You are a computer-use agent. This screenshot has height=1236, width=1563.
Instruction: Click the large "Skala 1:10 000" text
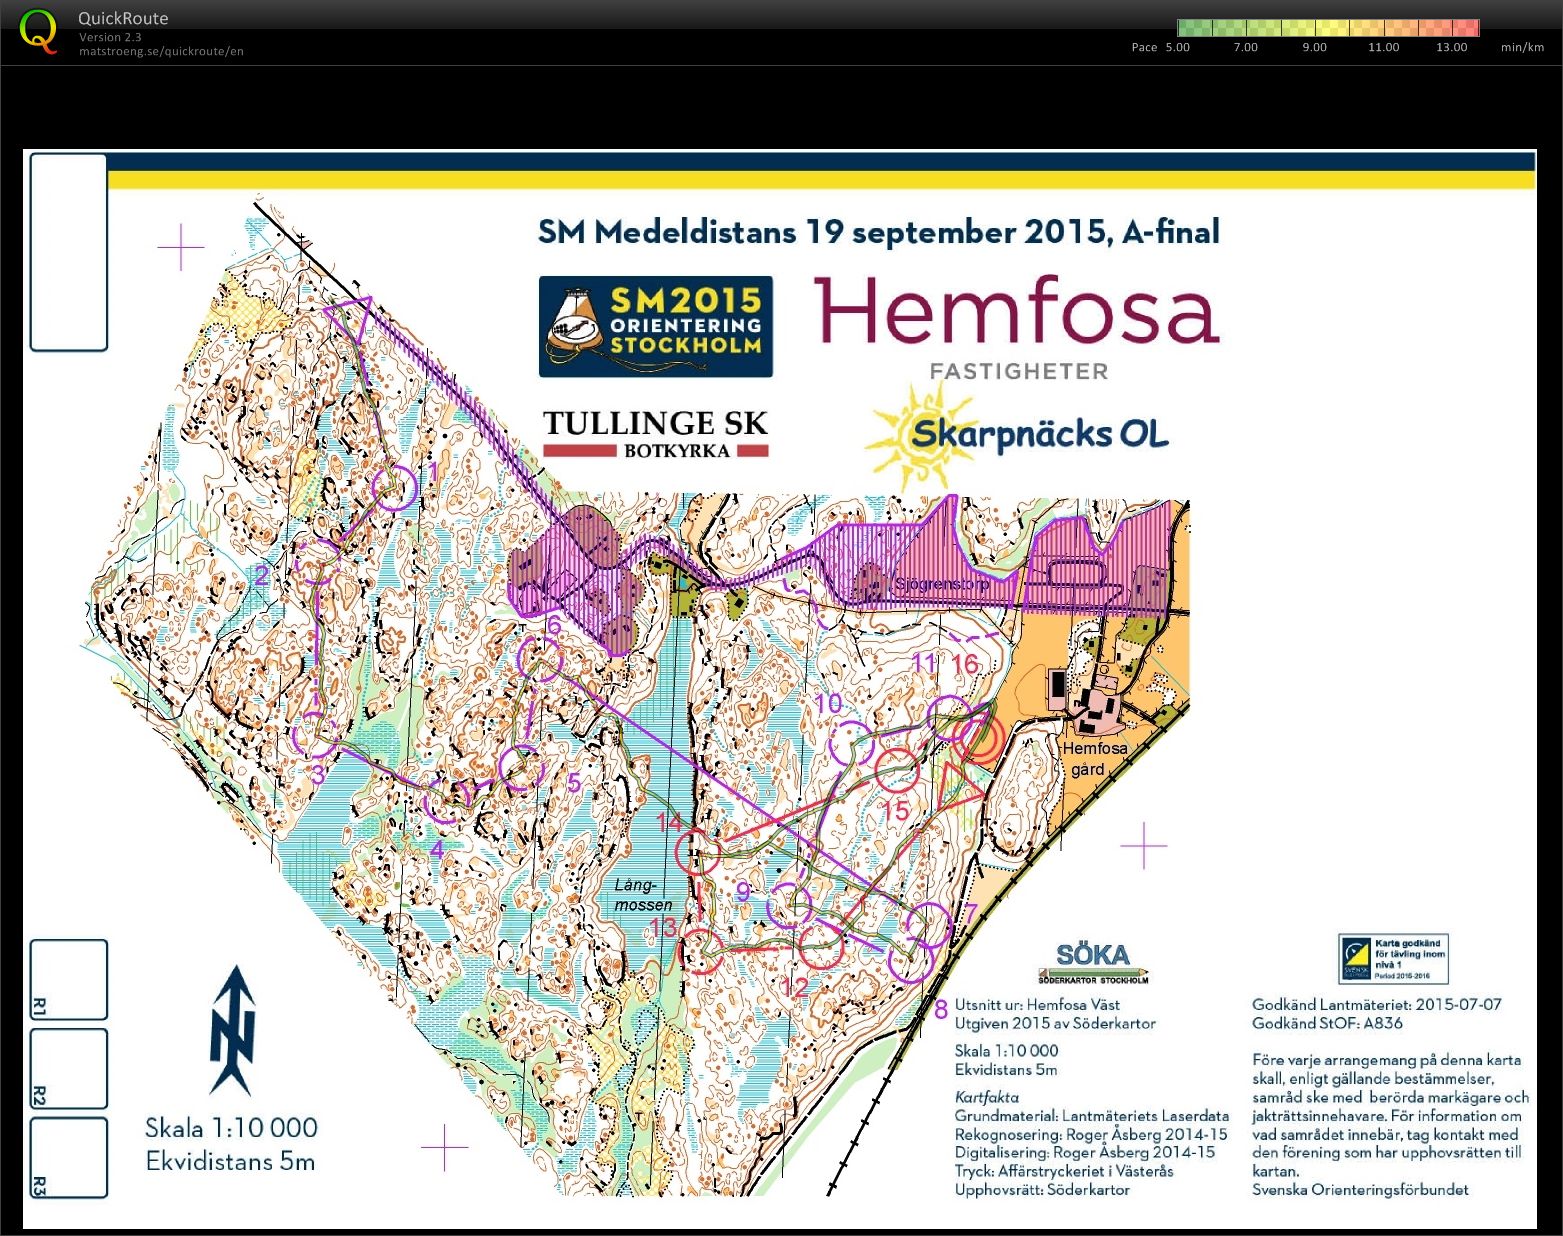[231, 1128]
